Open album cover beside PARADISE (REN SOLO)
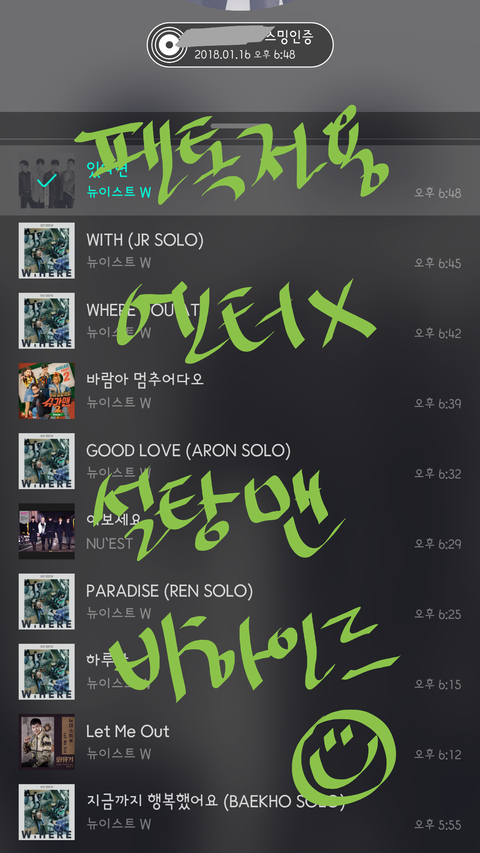480x853 pixels. tap(47, 601)
